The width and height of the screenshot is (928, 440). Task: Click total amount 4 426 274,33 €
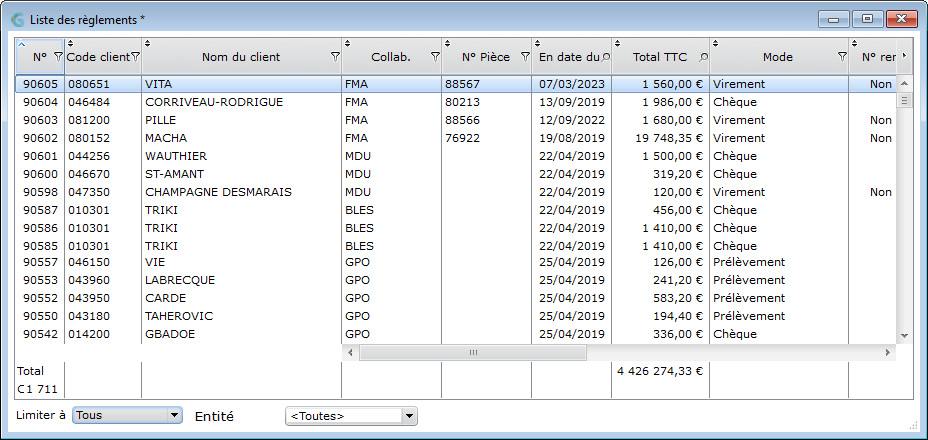point(660,371)
